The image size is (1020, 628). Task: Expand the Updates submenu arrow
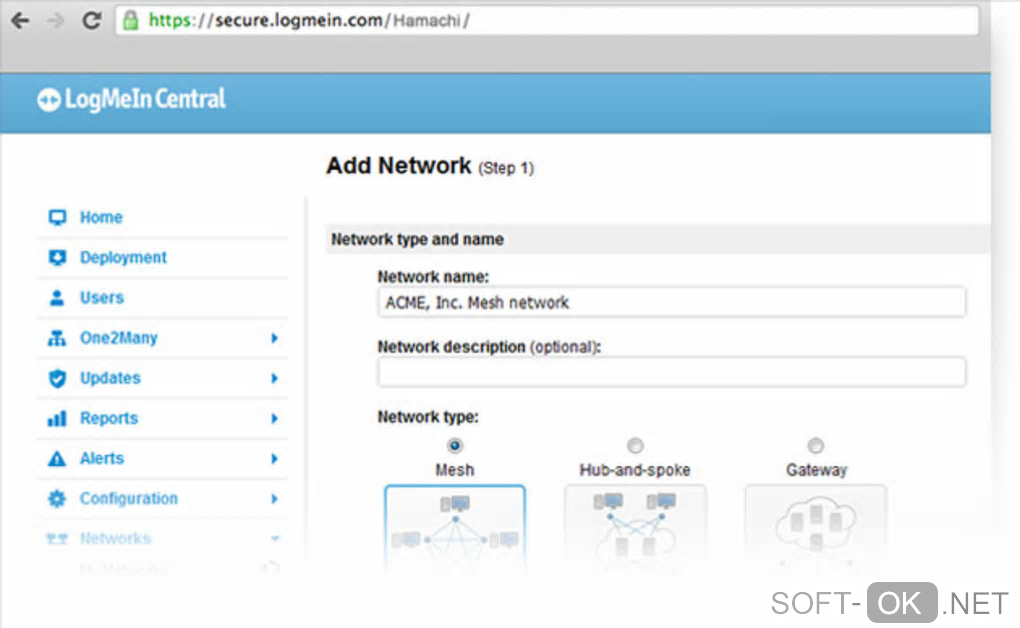[274, 378]
